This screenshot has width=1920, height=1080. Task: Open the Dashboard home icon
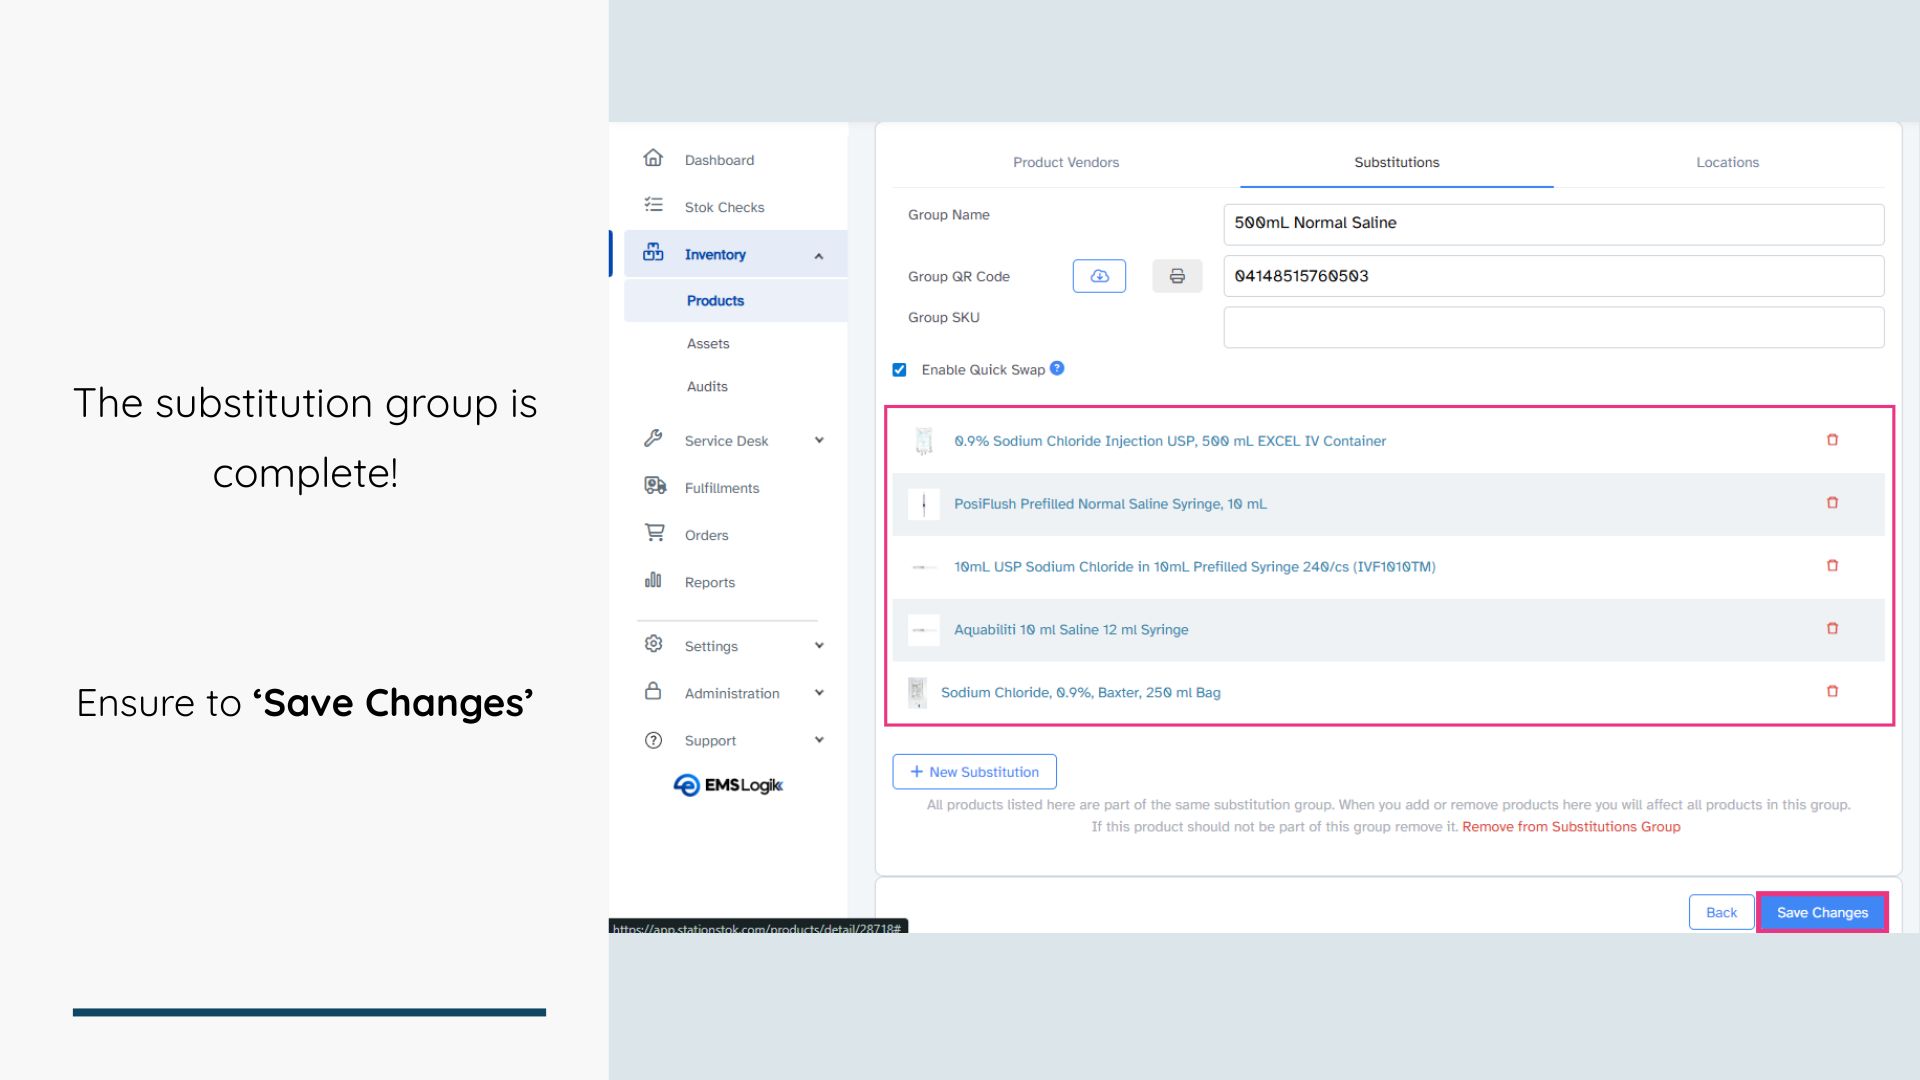653,158
